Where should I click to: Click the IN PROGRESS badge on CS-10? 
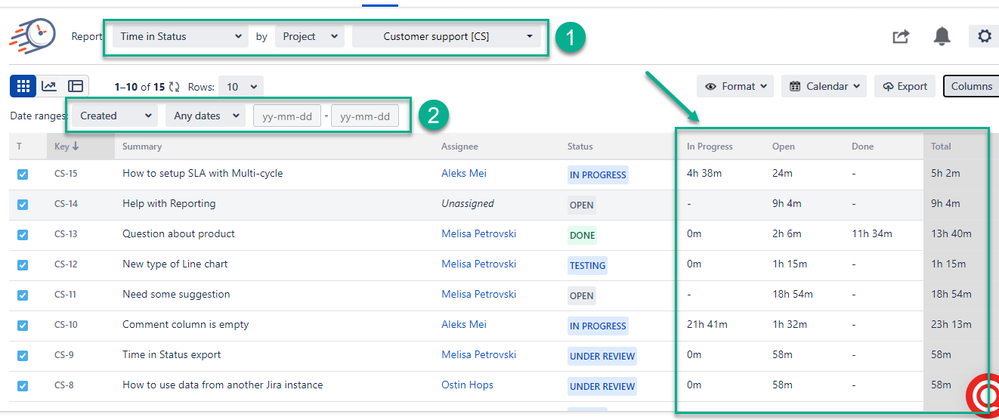click(x=598, y=326)
